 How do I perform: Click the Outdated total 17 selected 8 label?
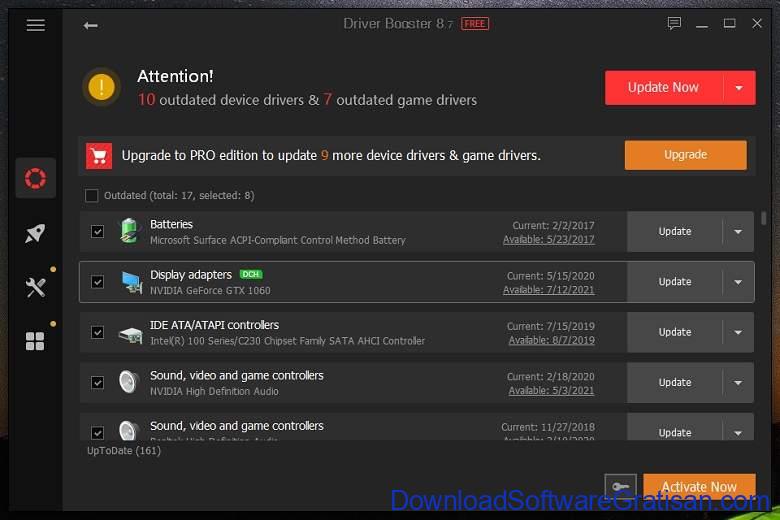click(179, 196)
